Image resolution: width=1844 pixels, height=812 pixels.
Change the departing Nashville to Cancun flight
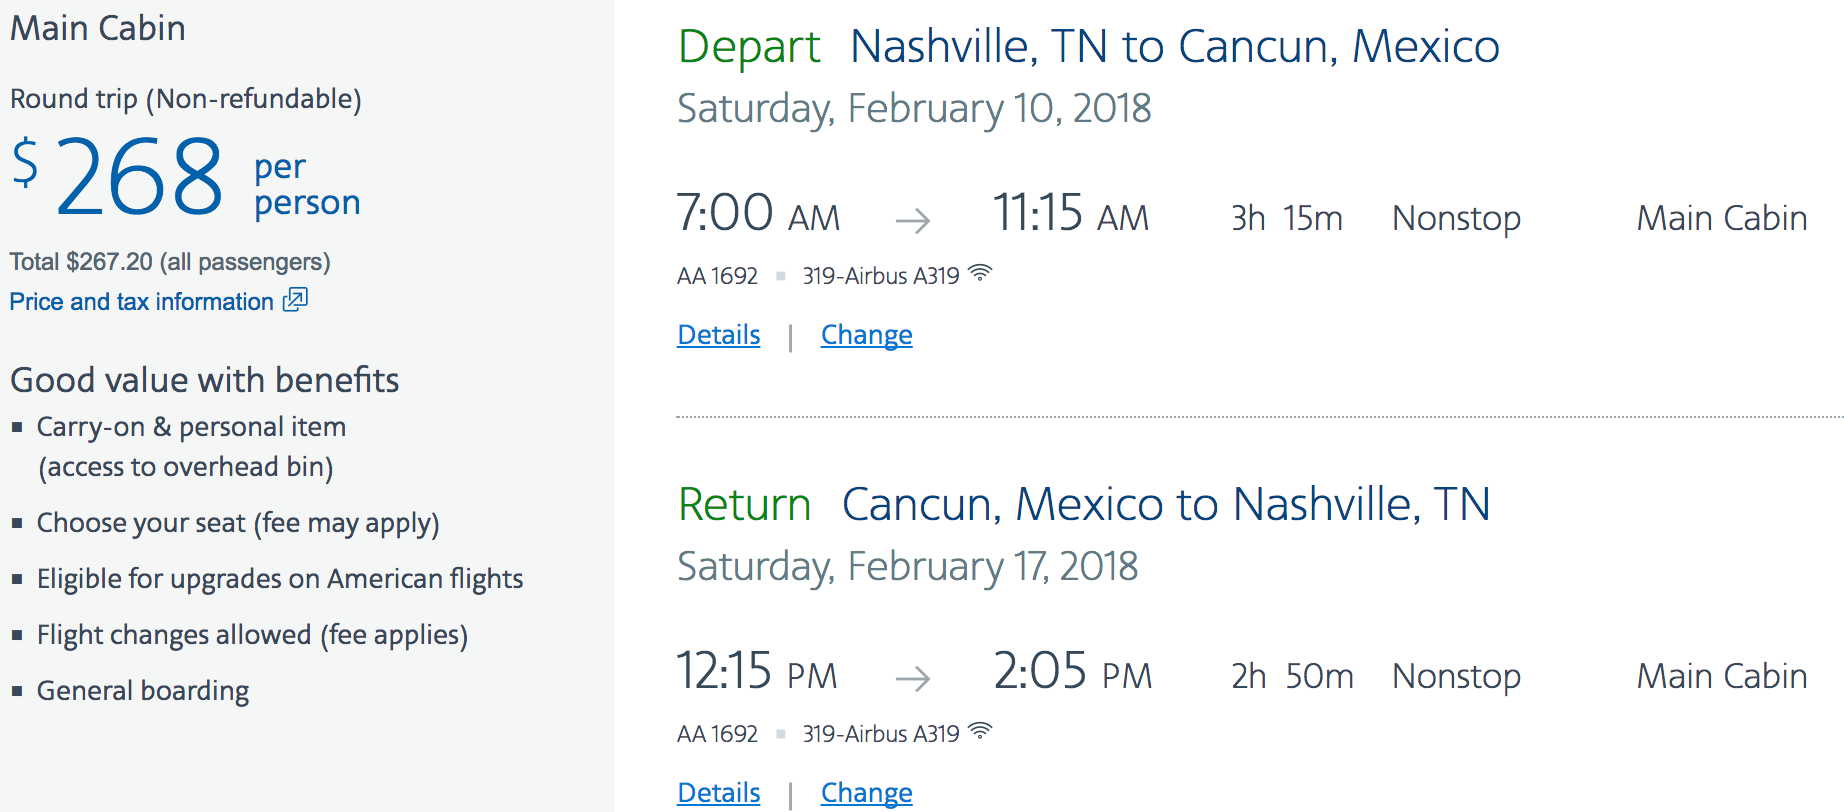point(866,335)
